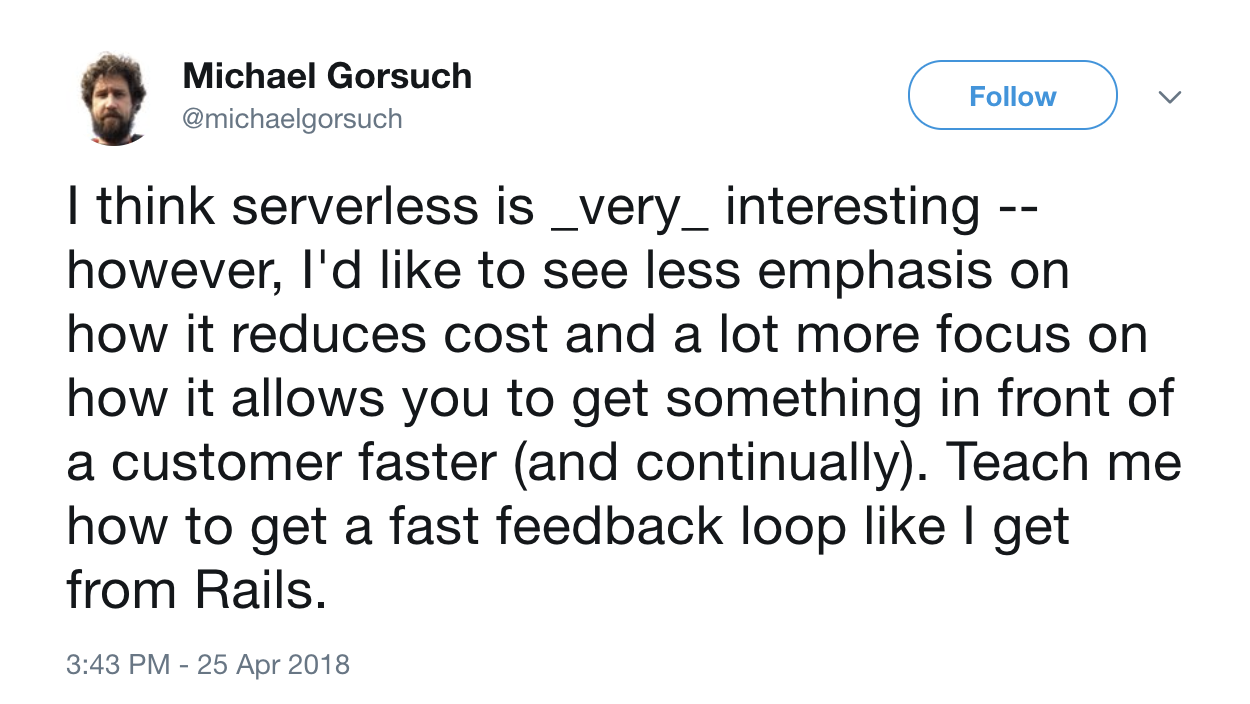Image resolution: width=1250 pixels, height=704 pixels.
Task: Visit the @michaelgorsuch handle link
Action: click(293, 119)
